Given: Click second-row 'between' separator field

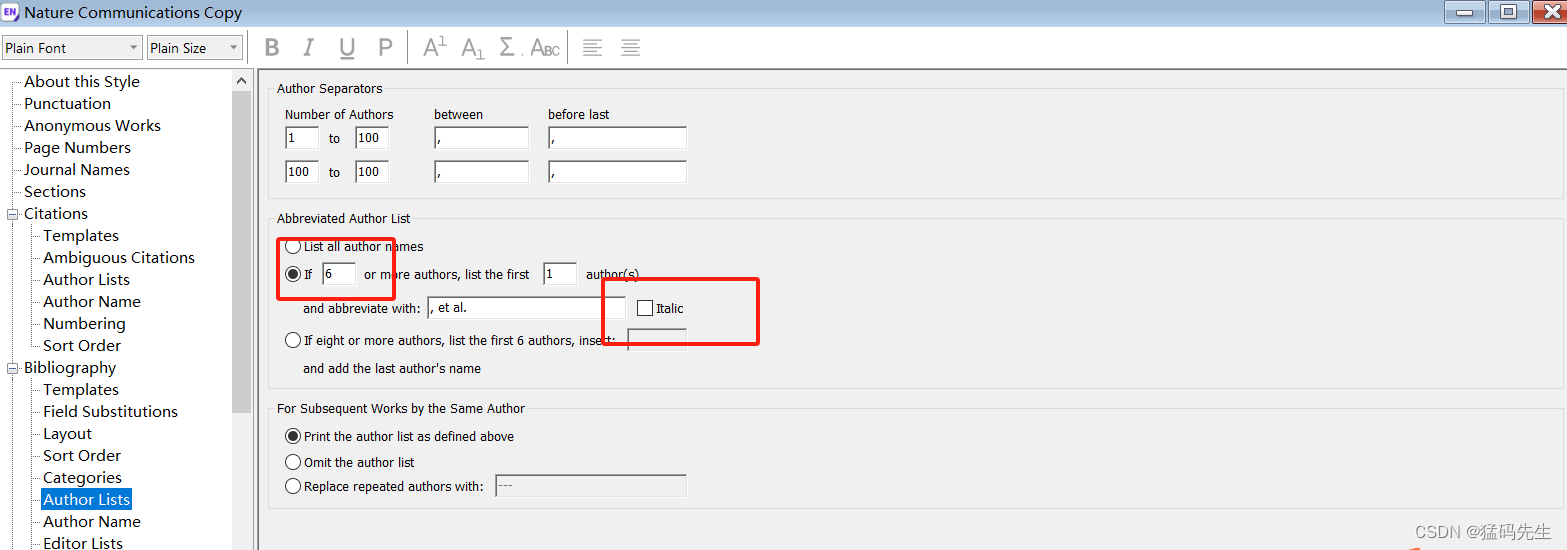Looking at the screenshot, I should pos(481,172).
